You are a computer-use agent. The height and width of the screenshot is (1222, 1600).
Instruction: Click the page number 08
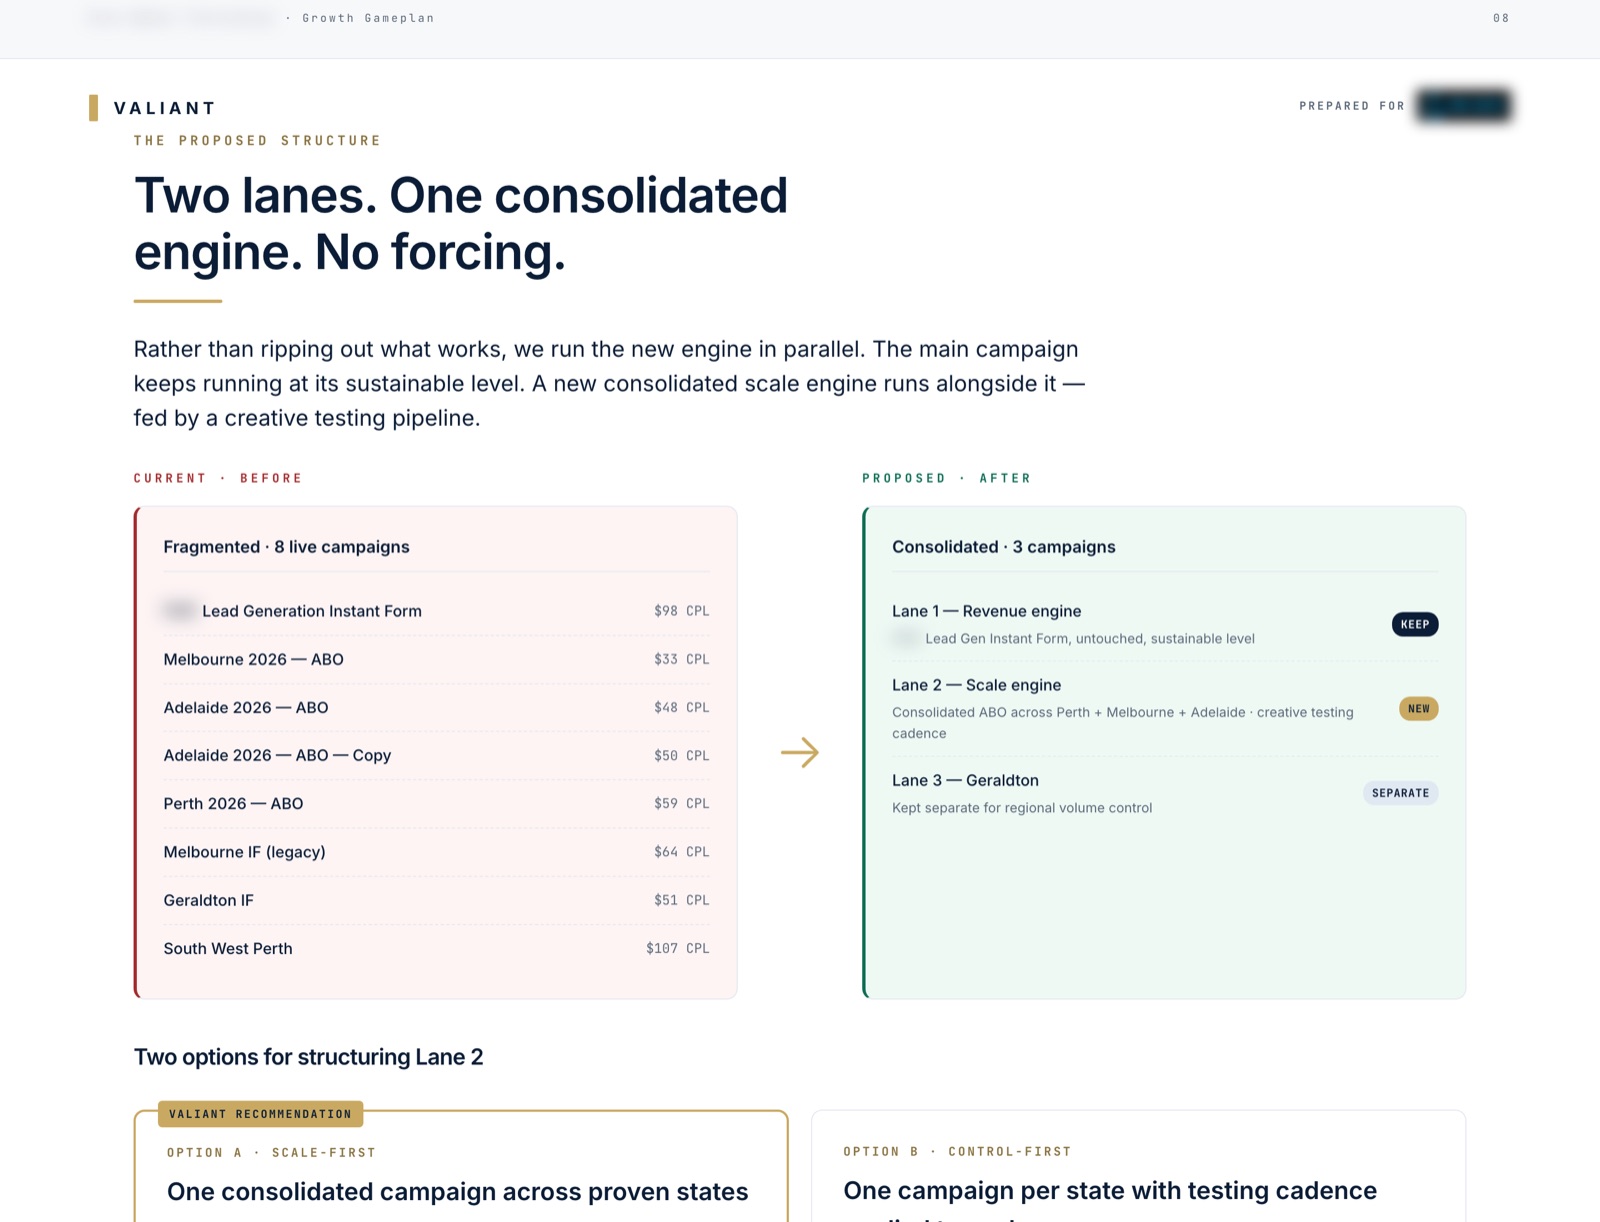[x=1501, y=18]
